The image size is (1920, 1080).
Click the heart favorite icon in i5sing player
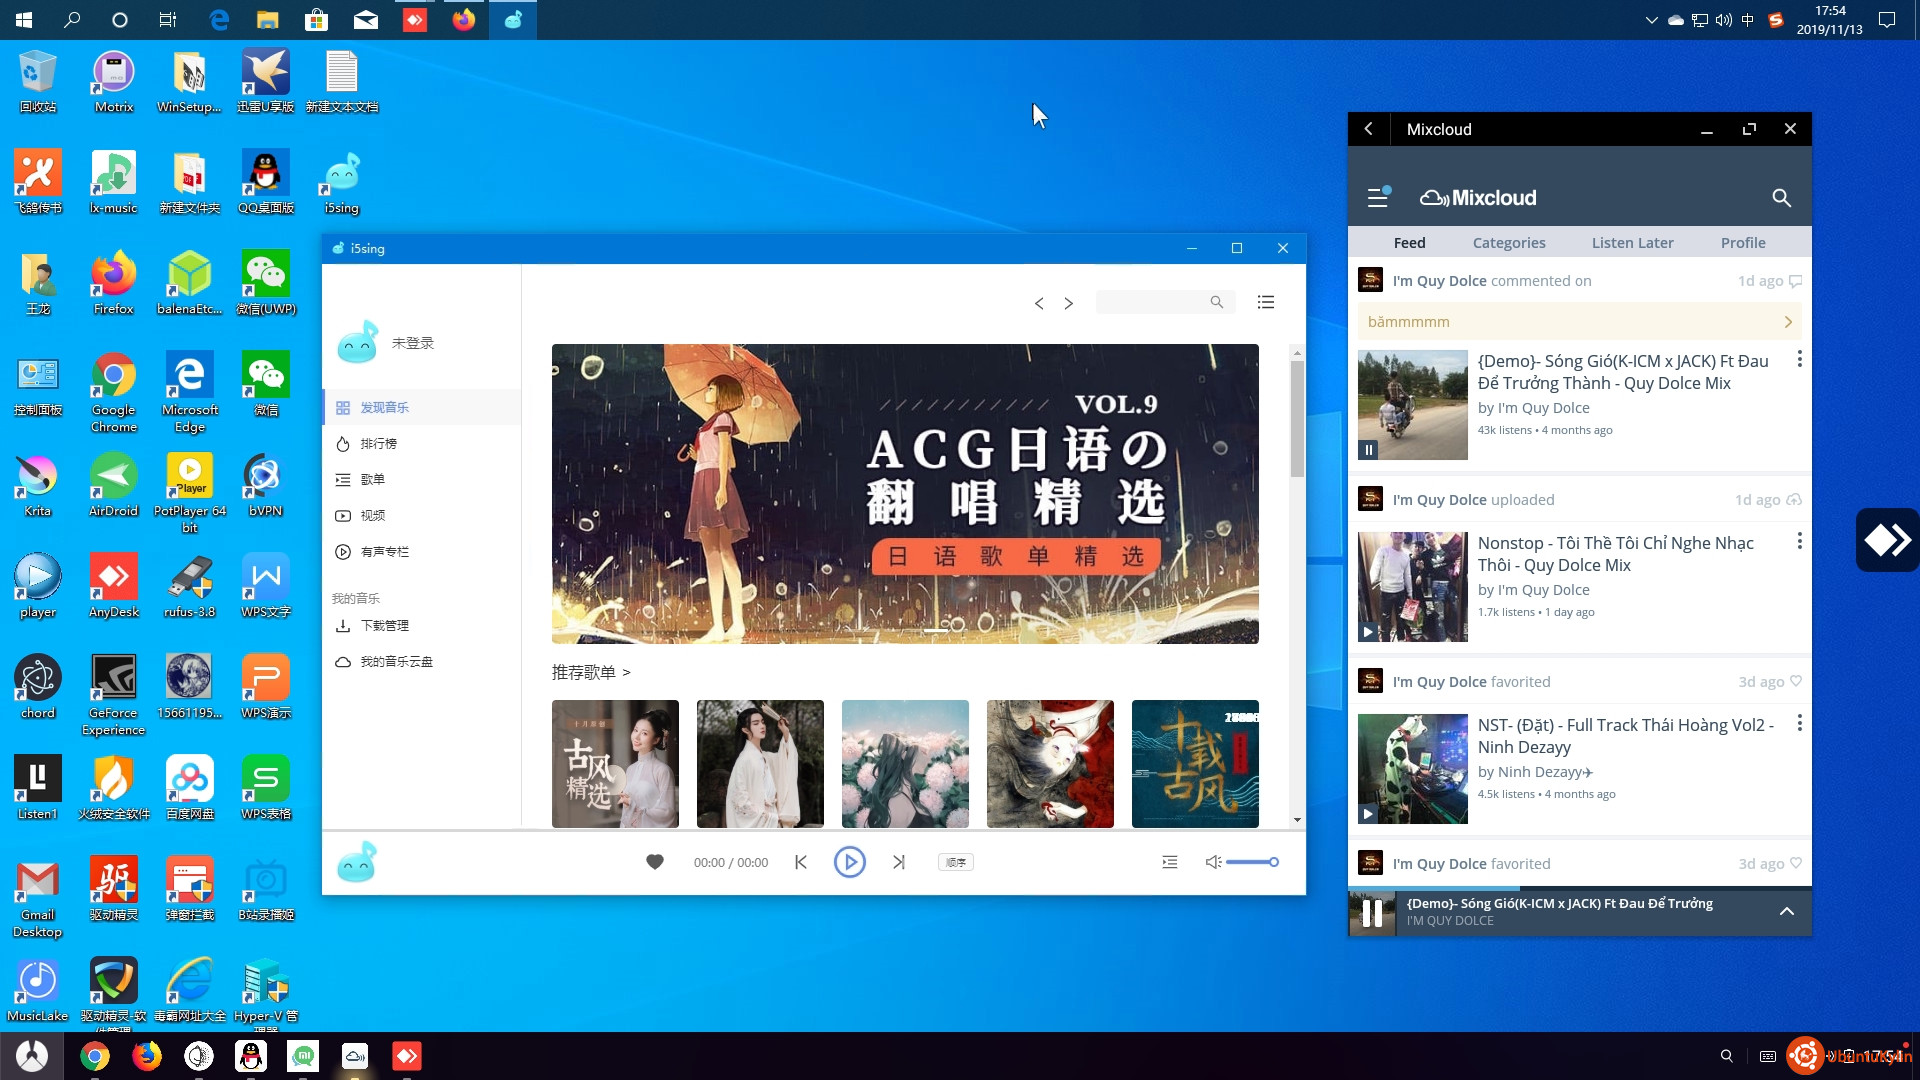(x=655, y=862)
